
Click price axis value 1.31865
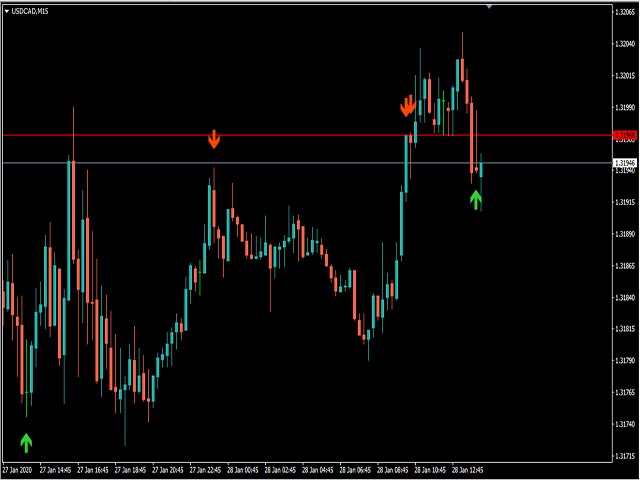[625, 266]
